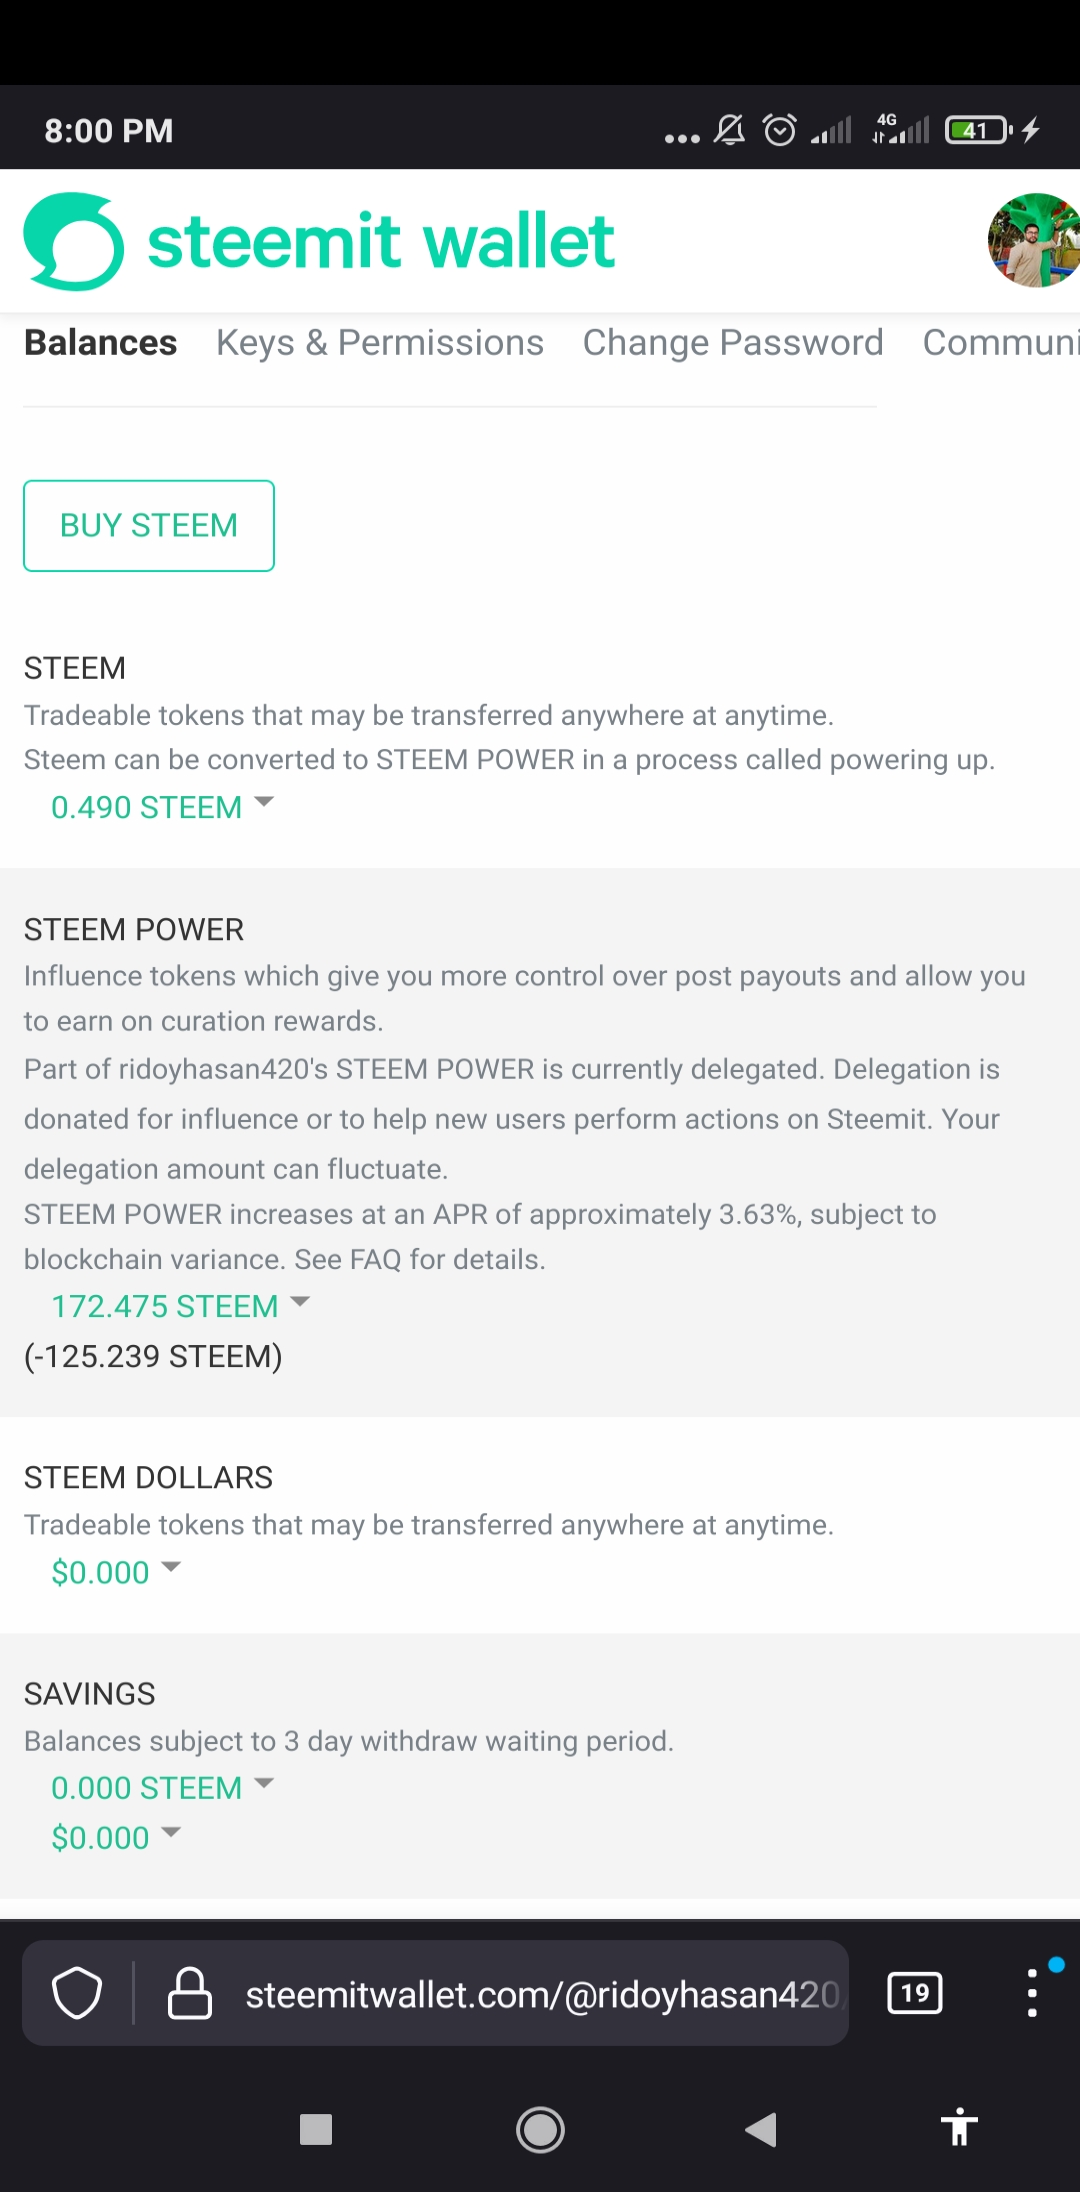Switch to Change Password tab

(x=733, y=343)
